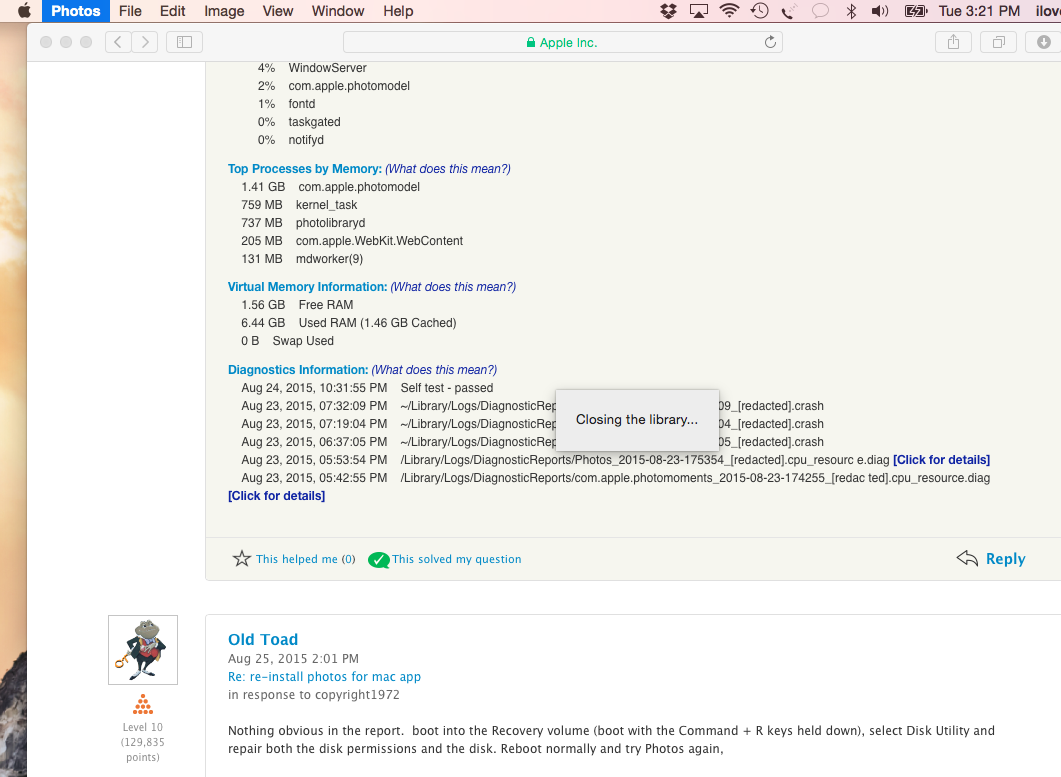This screenshot has height=777, width=1061.
Task: Select the 'kernel_task' 759 MB row
Action: click(299, 204)
